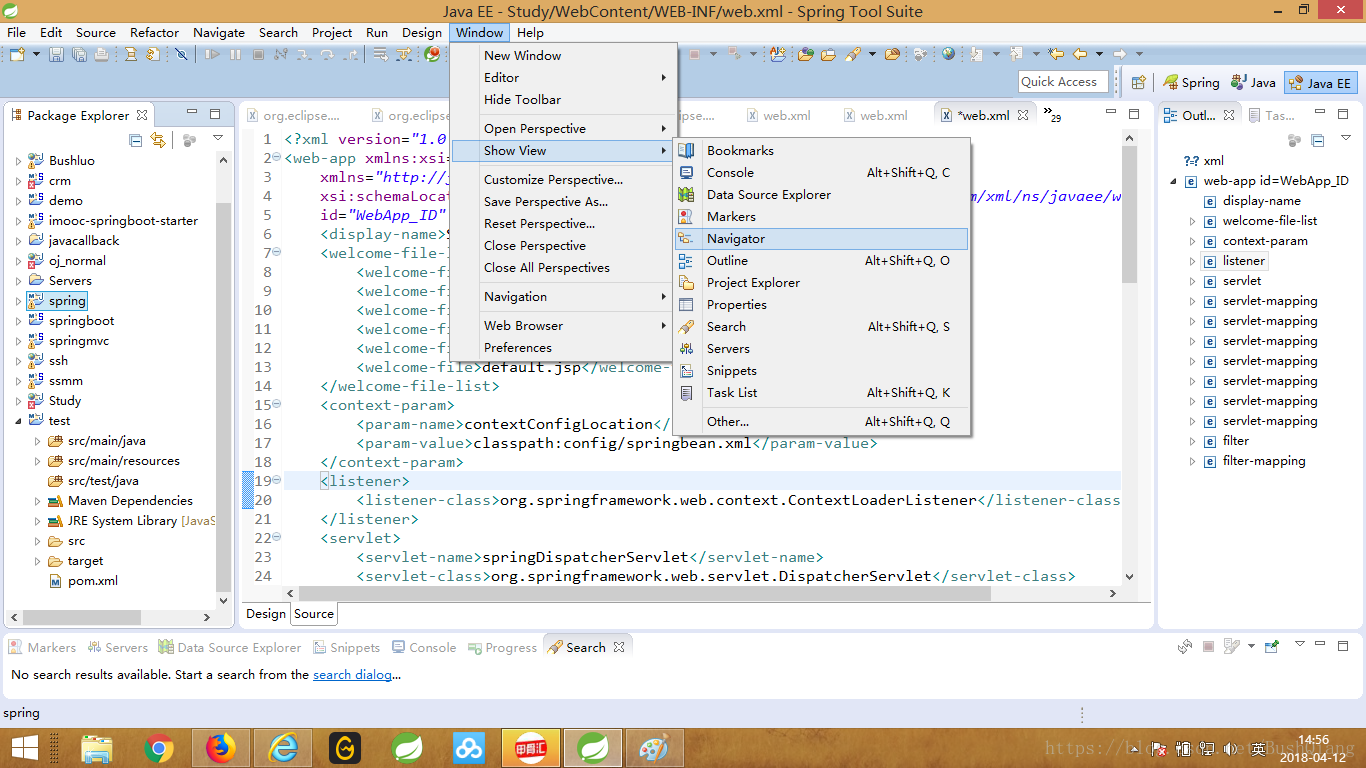Click the Outline panel collapse all icon
The height and width of the screenshot is (768, 1366).
1318,140
